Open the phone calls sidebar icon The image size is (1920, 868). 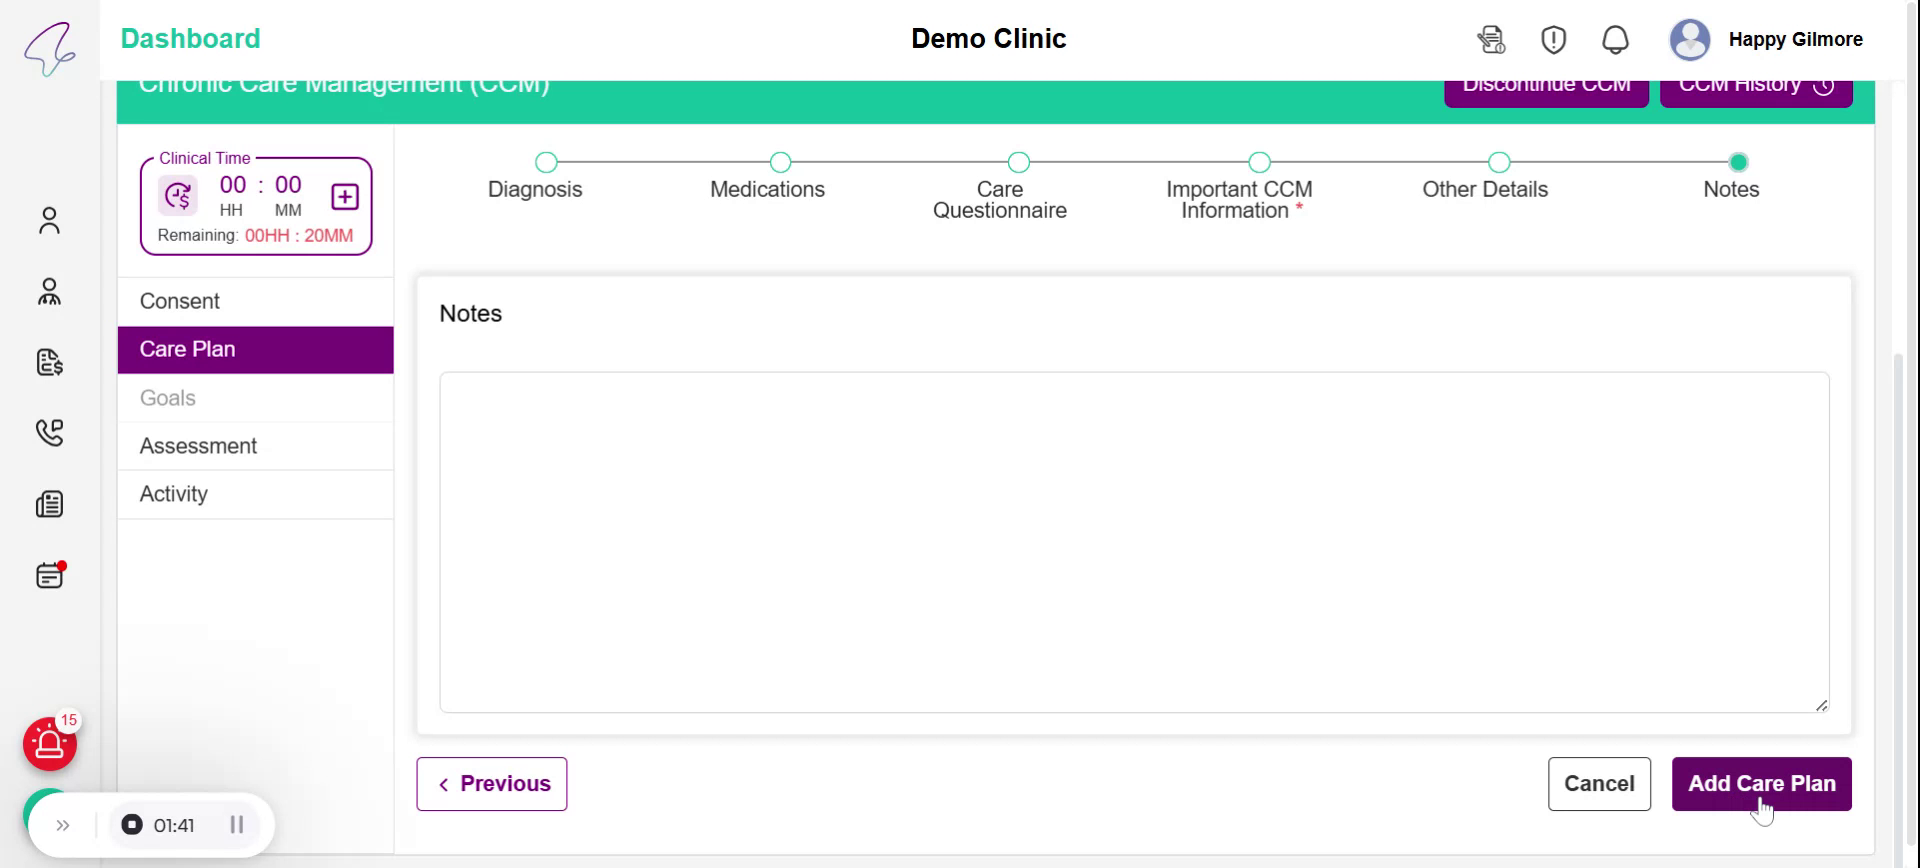click(49, 432)
